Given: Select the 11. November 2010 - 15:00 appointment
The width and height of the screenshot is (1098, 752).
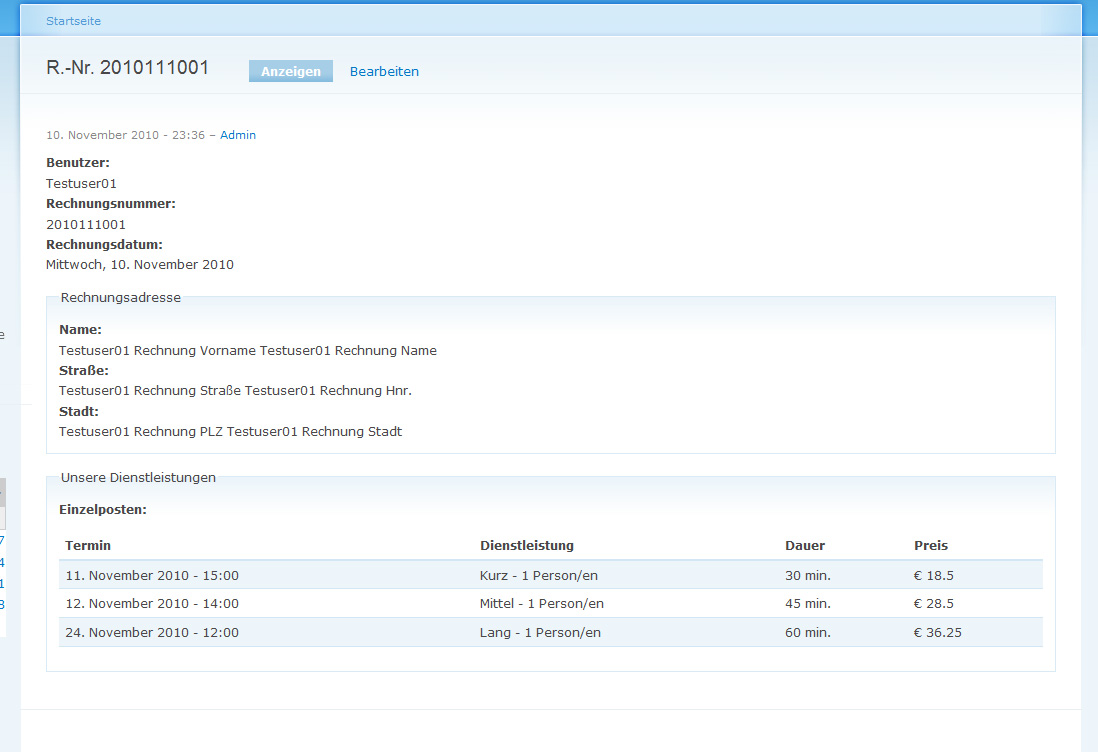Looking at the screenshot, I should click(152, 575).
